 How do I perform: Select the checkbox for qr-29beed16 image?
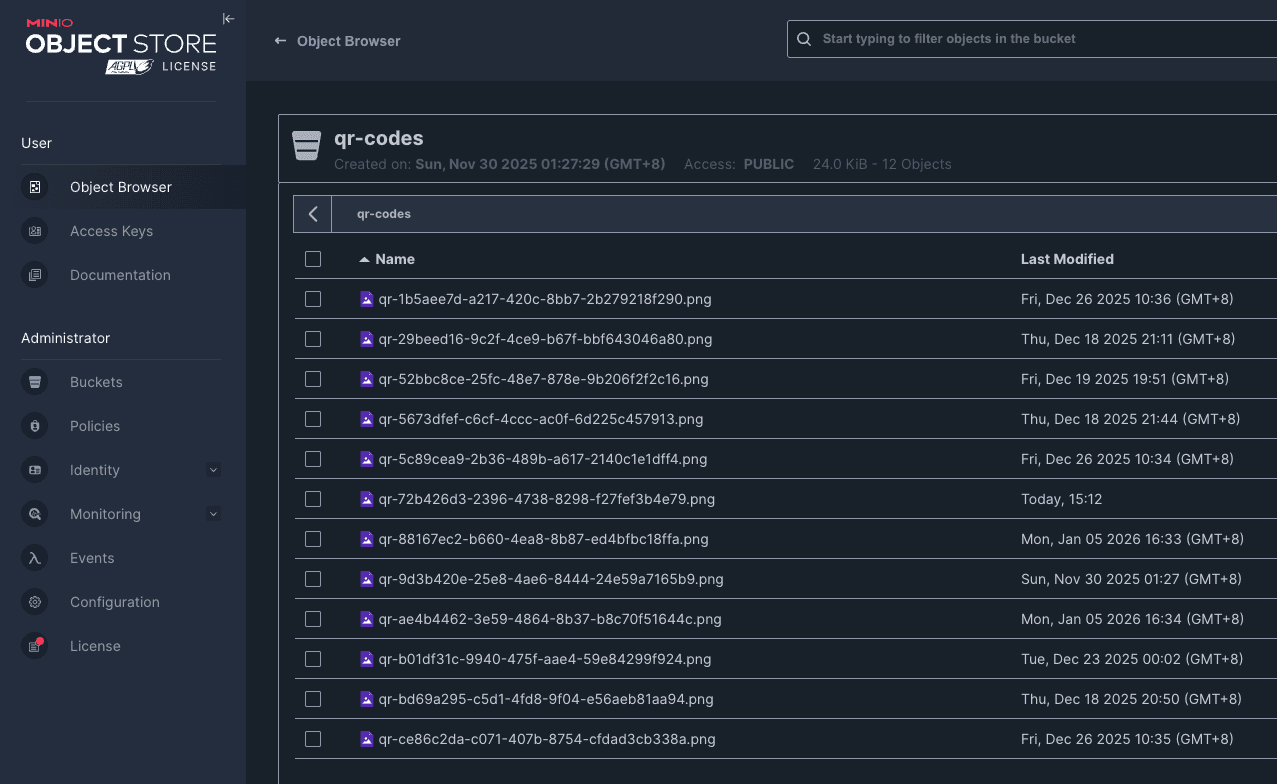pos(313,339)
